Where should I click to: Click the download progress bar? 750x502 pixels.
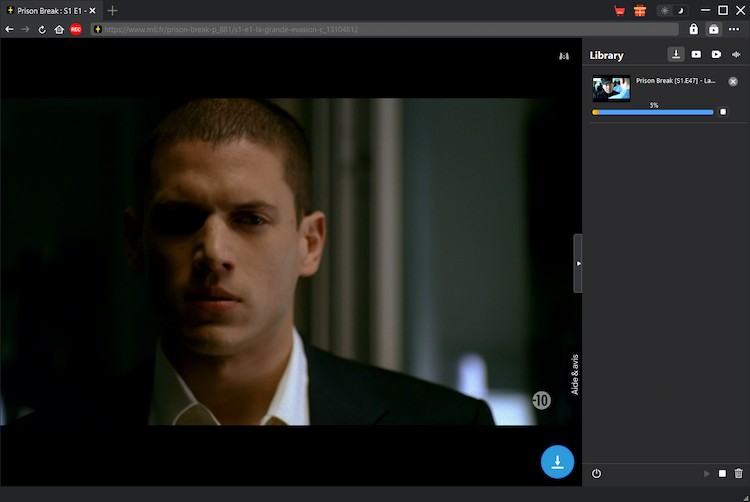click(653, 112)
